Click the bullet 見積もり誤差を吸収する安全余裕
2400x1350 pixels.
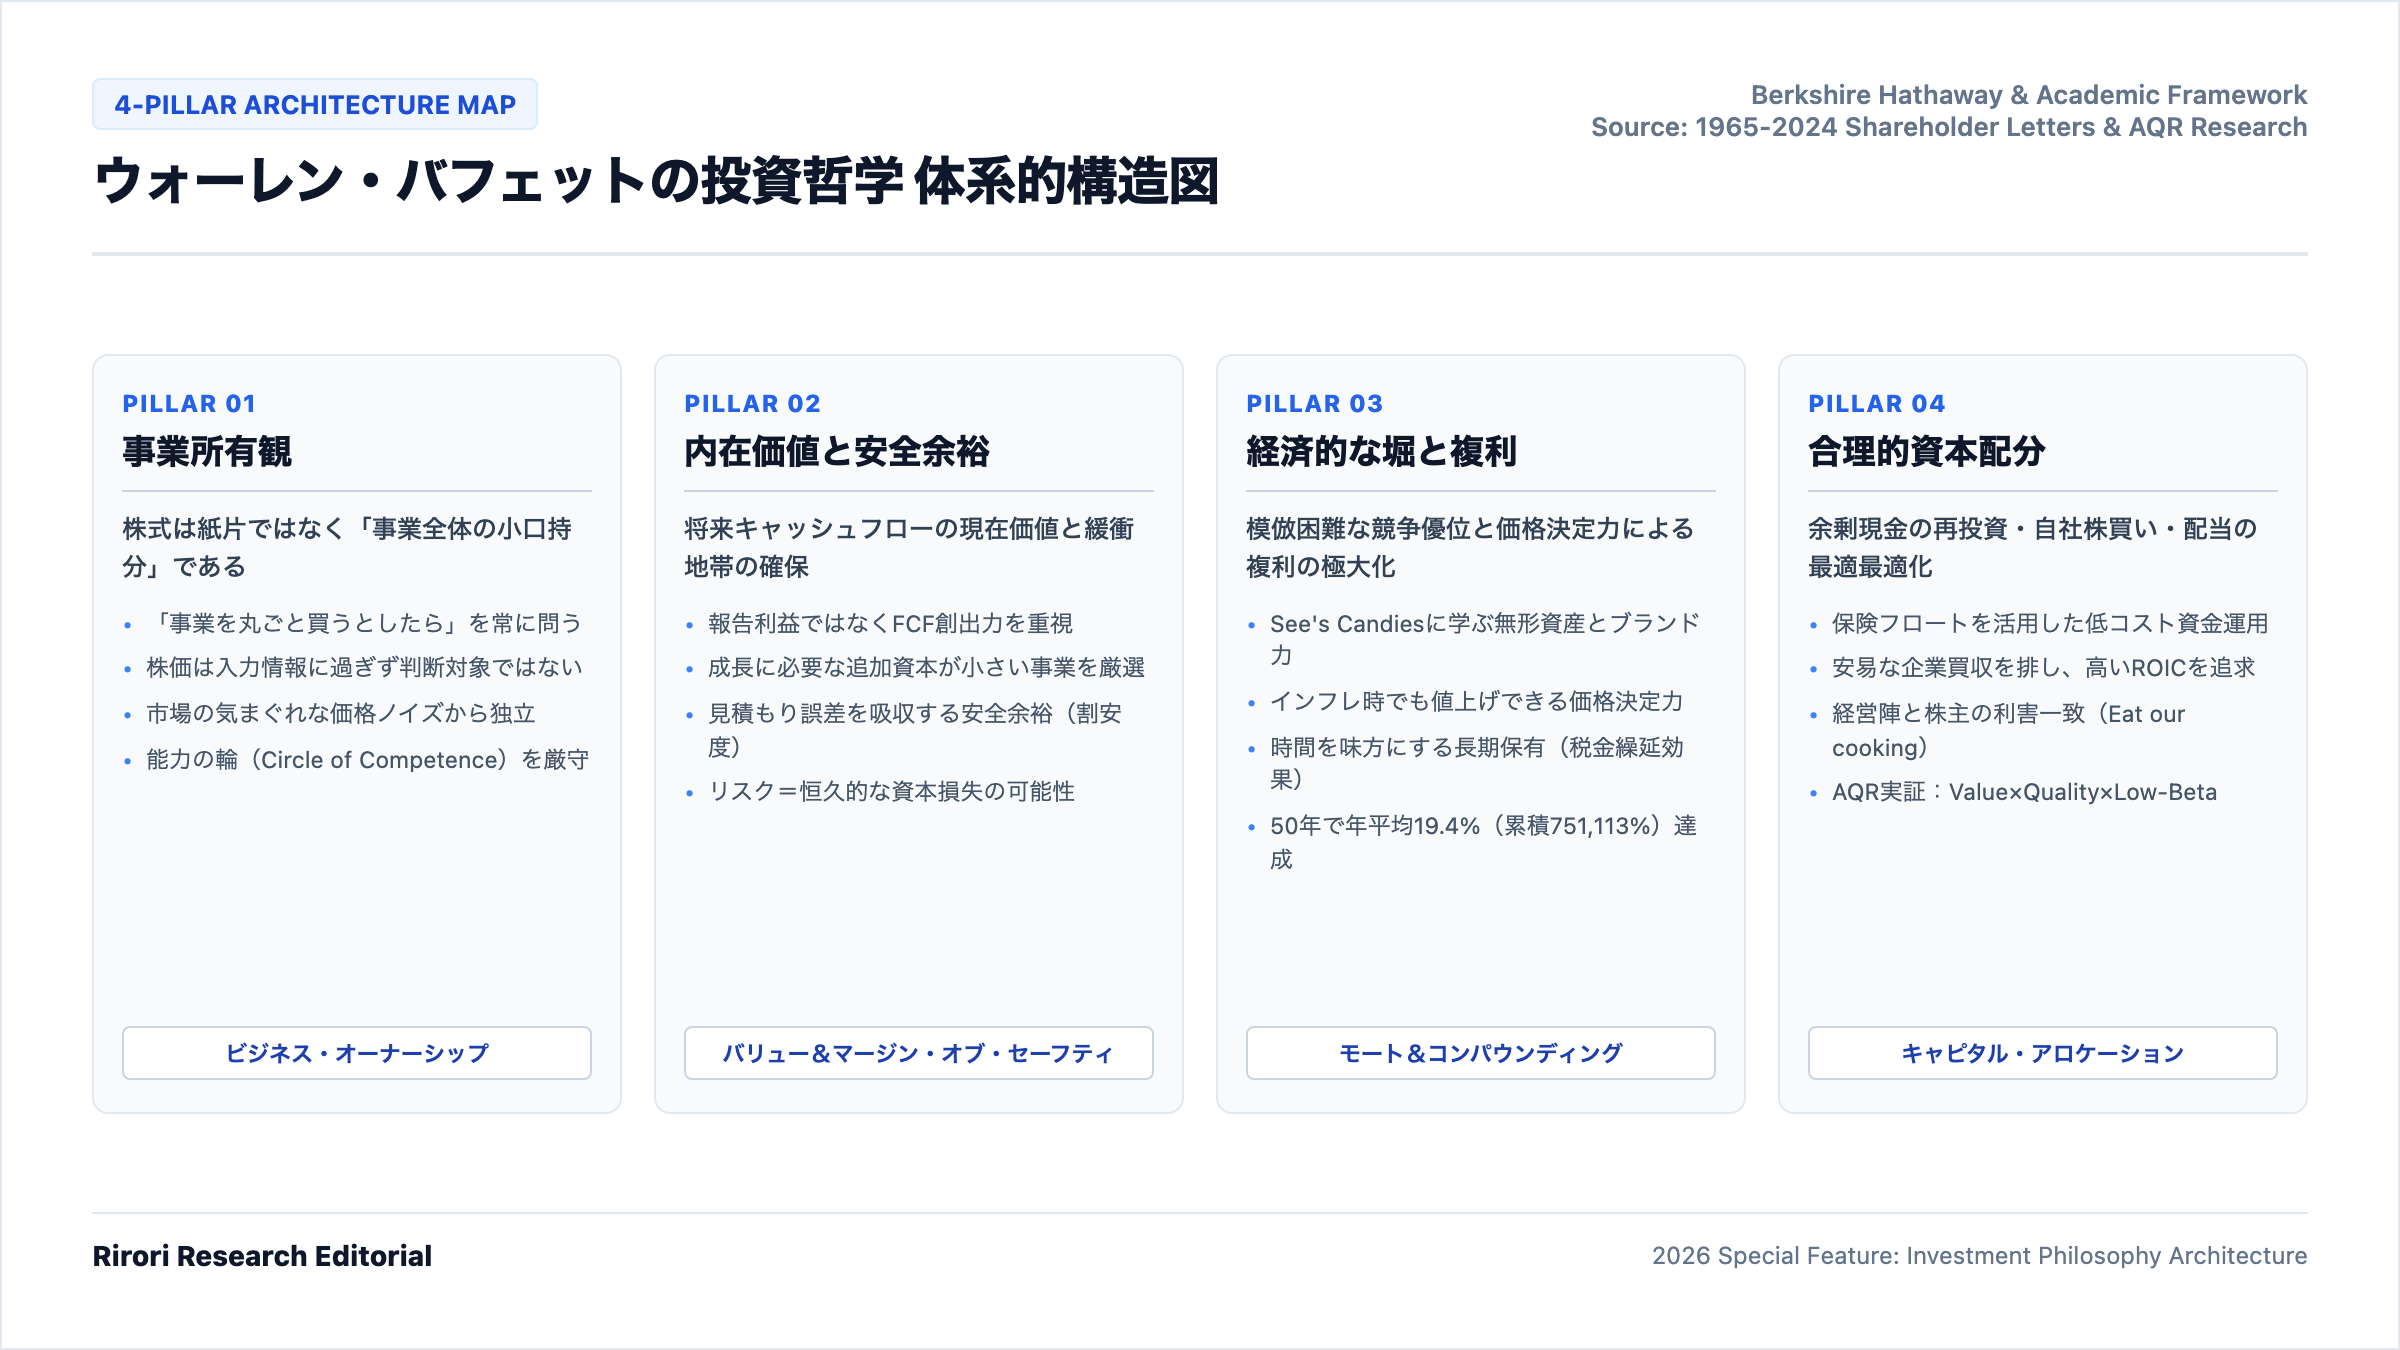915,730
